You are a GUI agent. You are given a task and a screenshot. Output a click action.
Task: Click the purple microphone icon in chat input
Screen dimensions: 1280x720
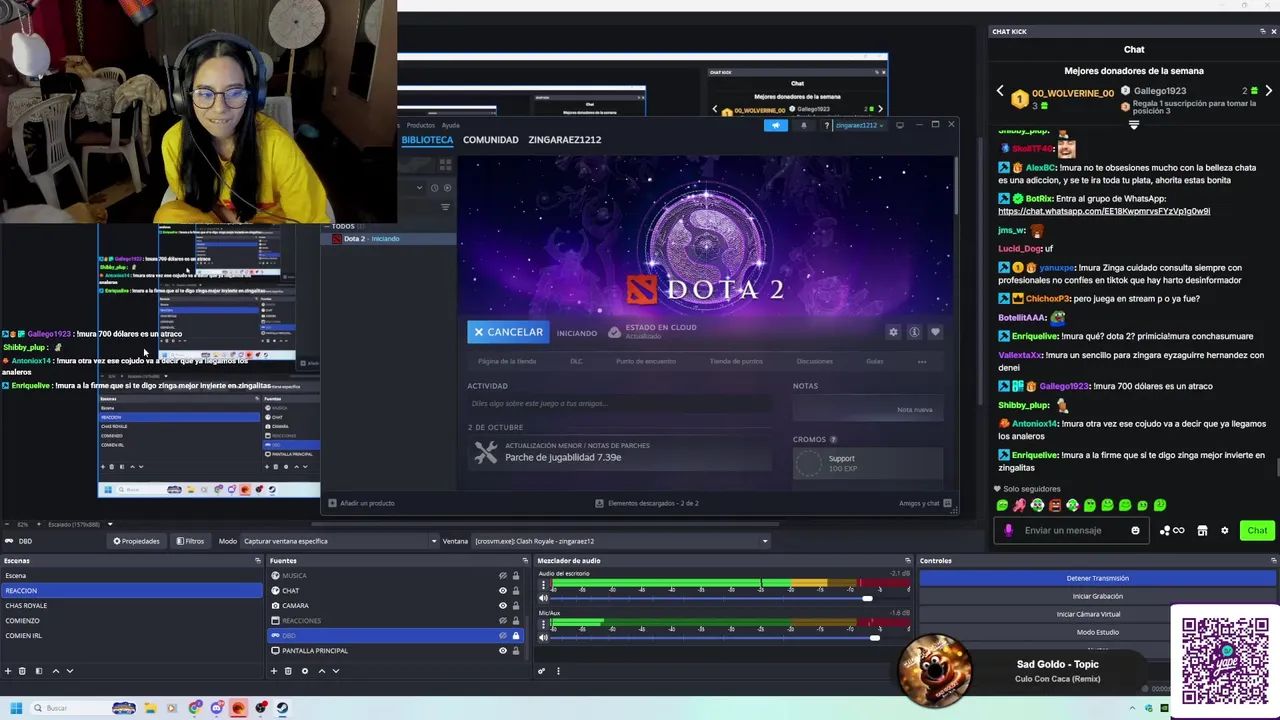point(1008,530)
